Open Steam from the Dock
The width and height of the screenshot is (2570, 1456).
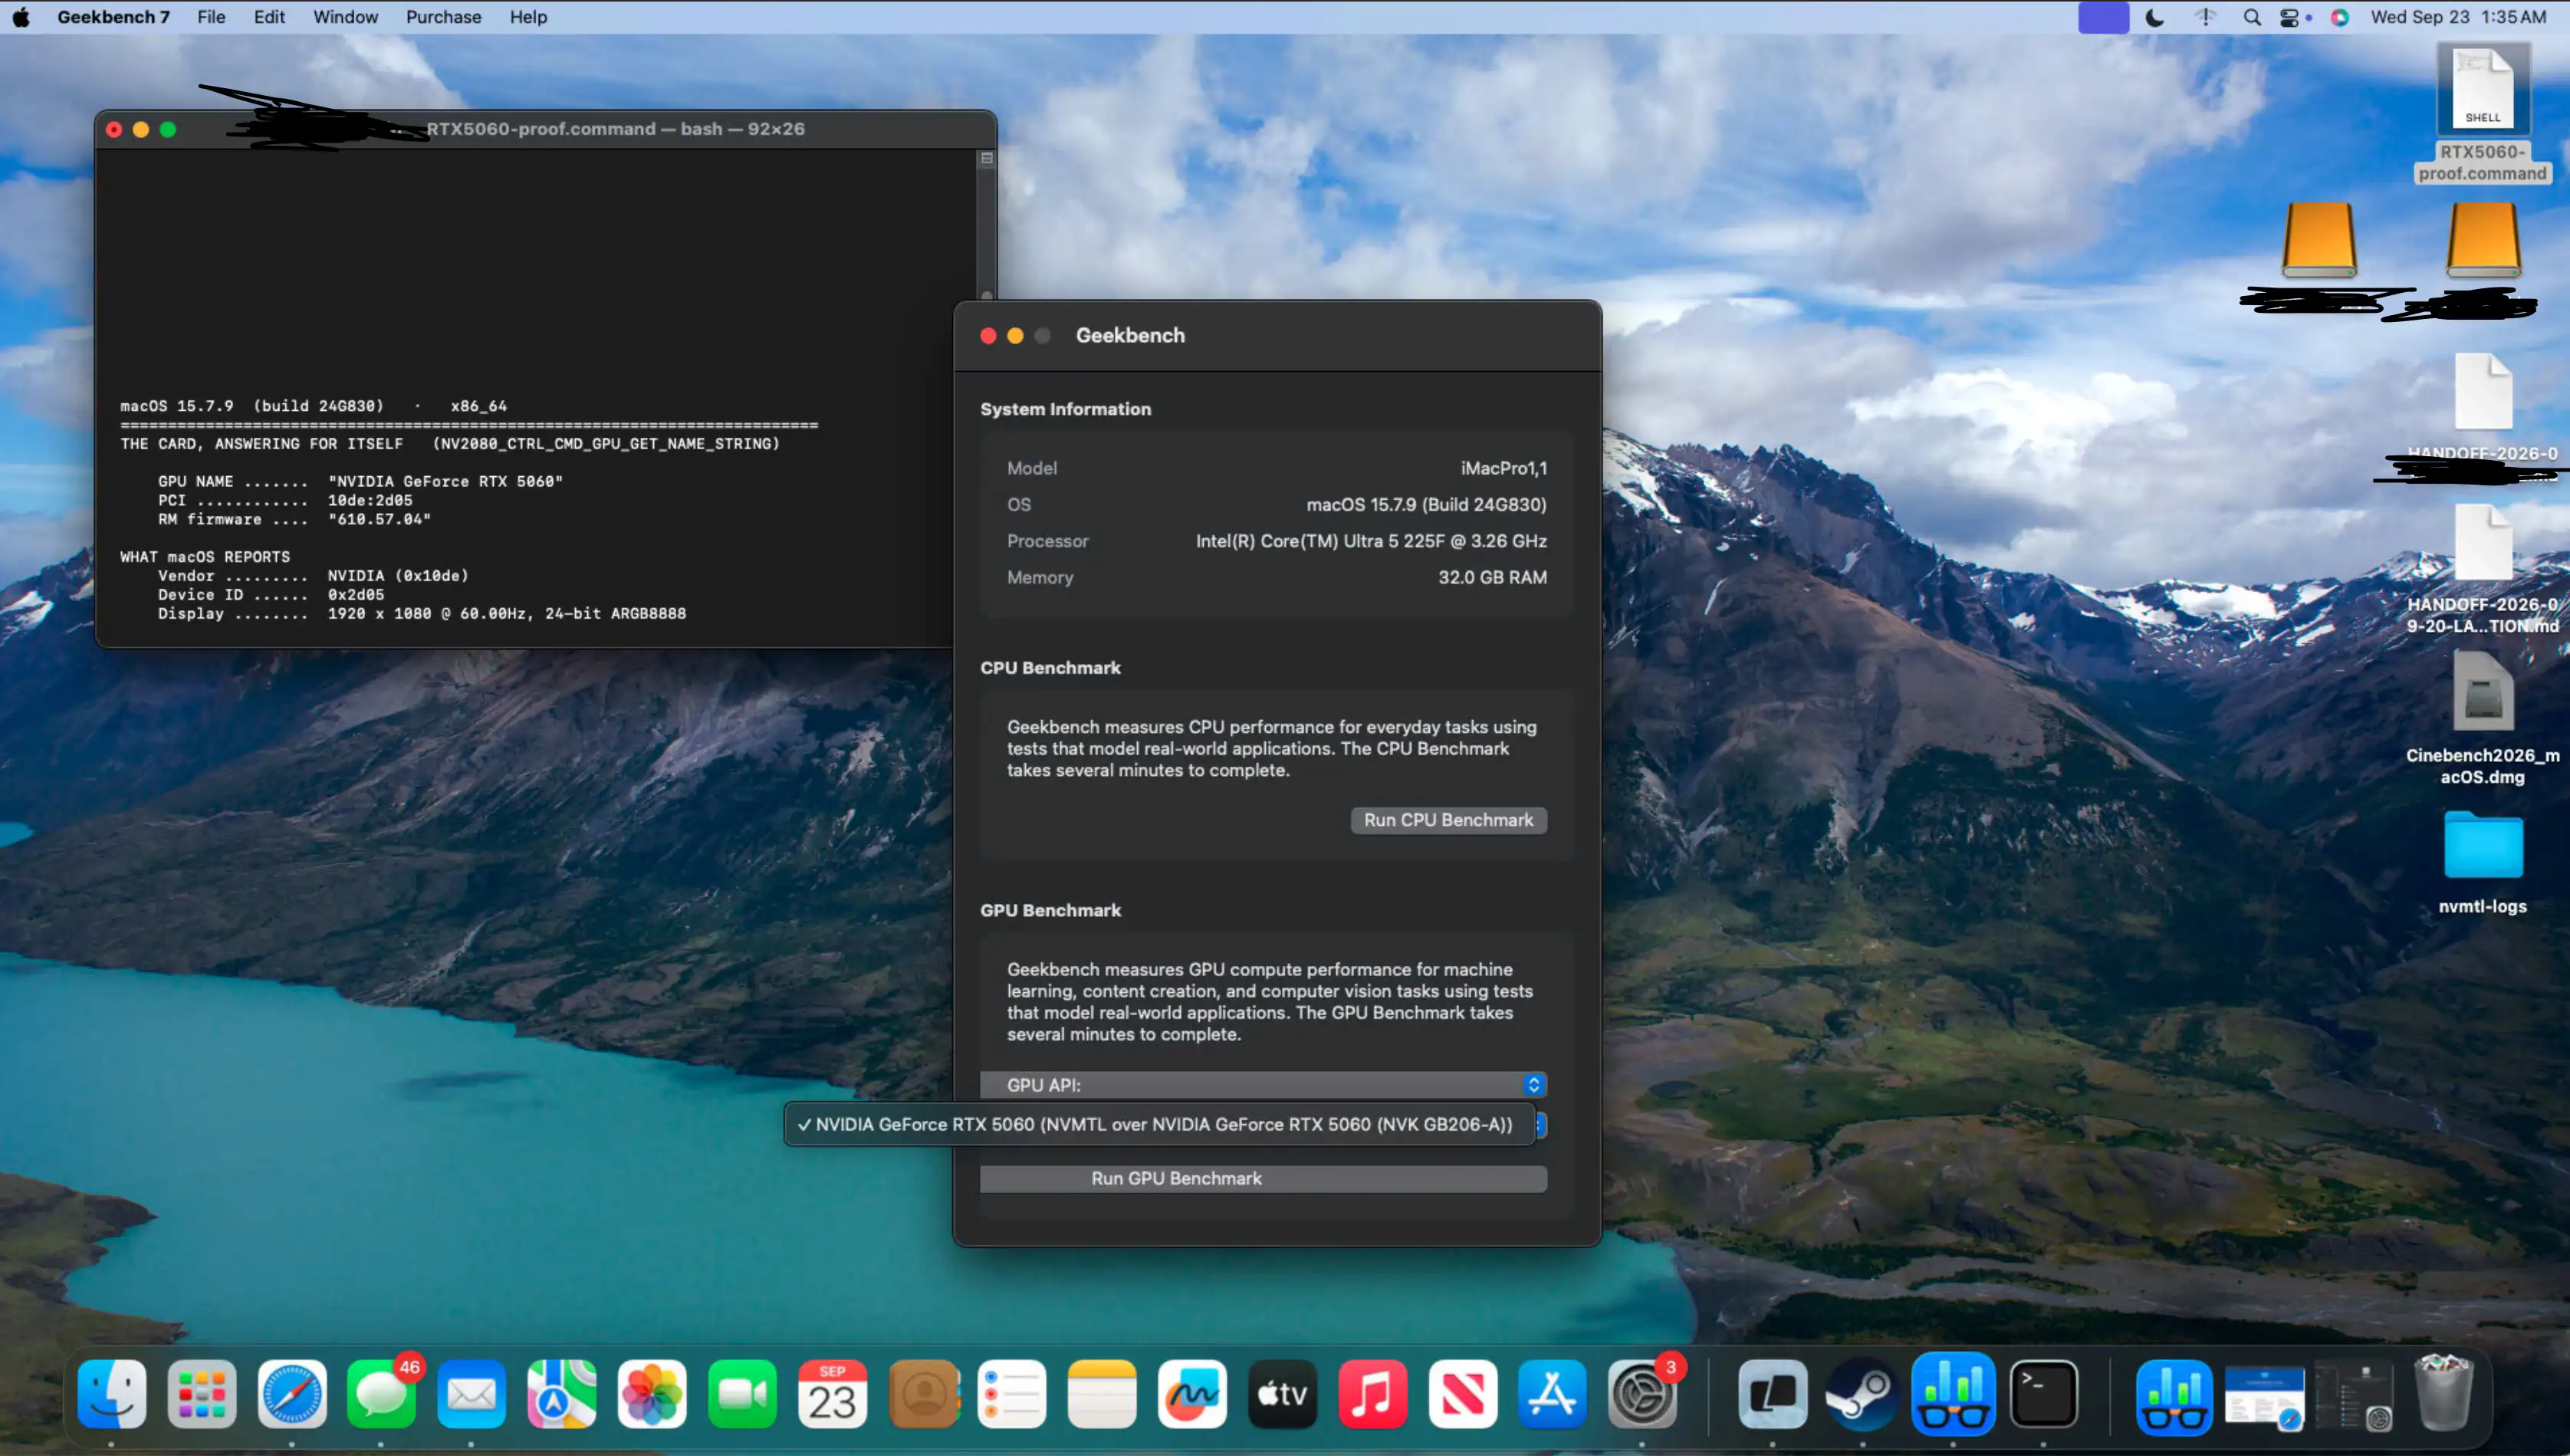coord(1862,1393)
